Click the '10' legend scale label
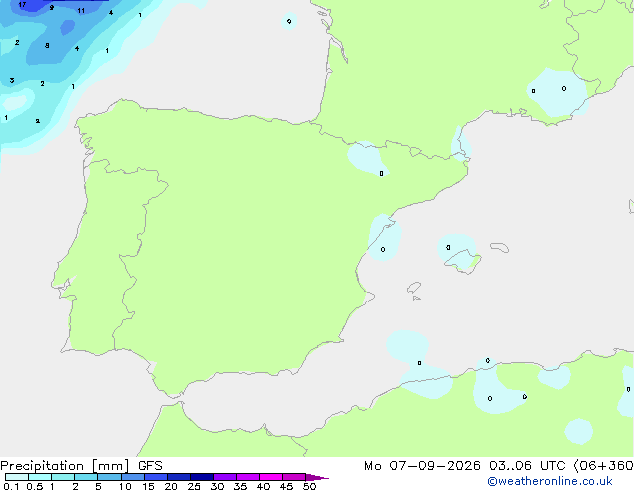 [125, 486]
